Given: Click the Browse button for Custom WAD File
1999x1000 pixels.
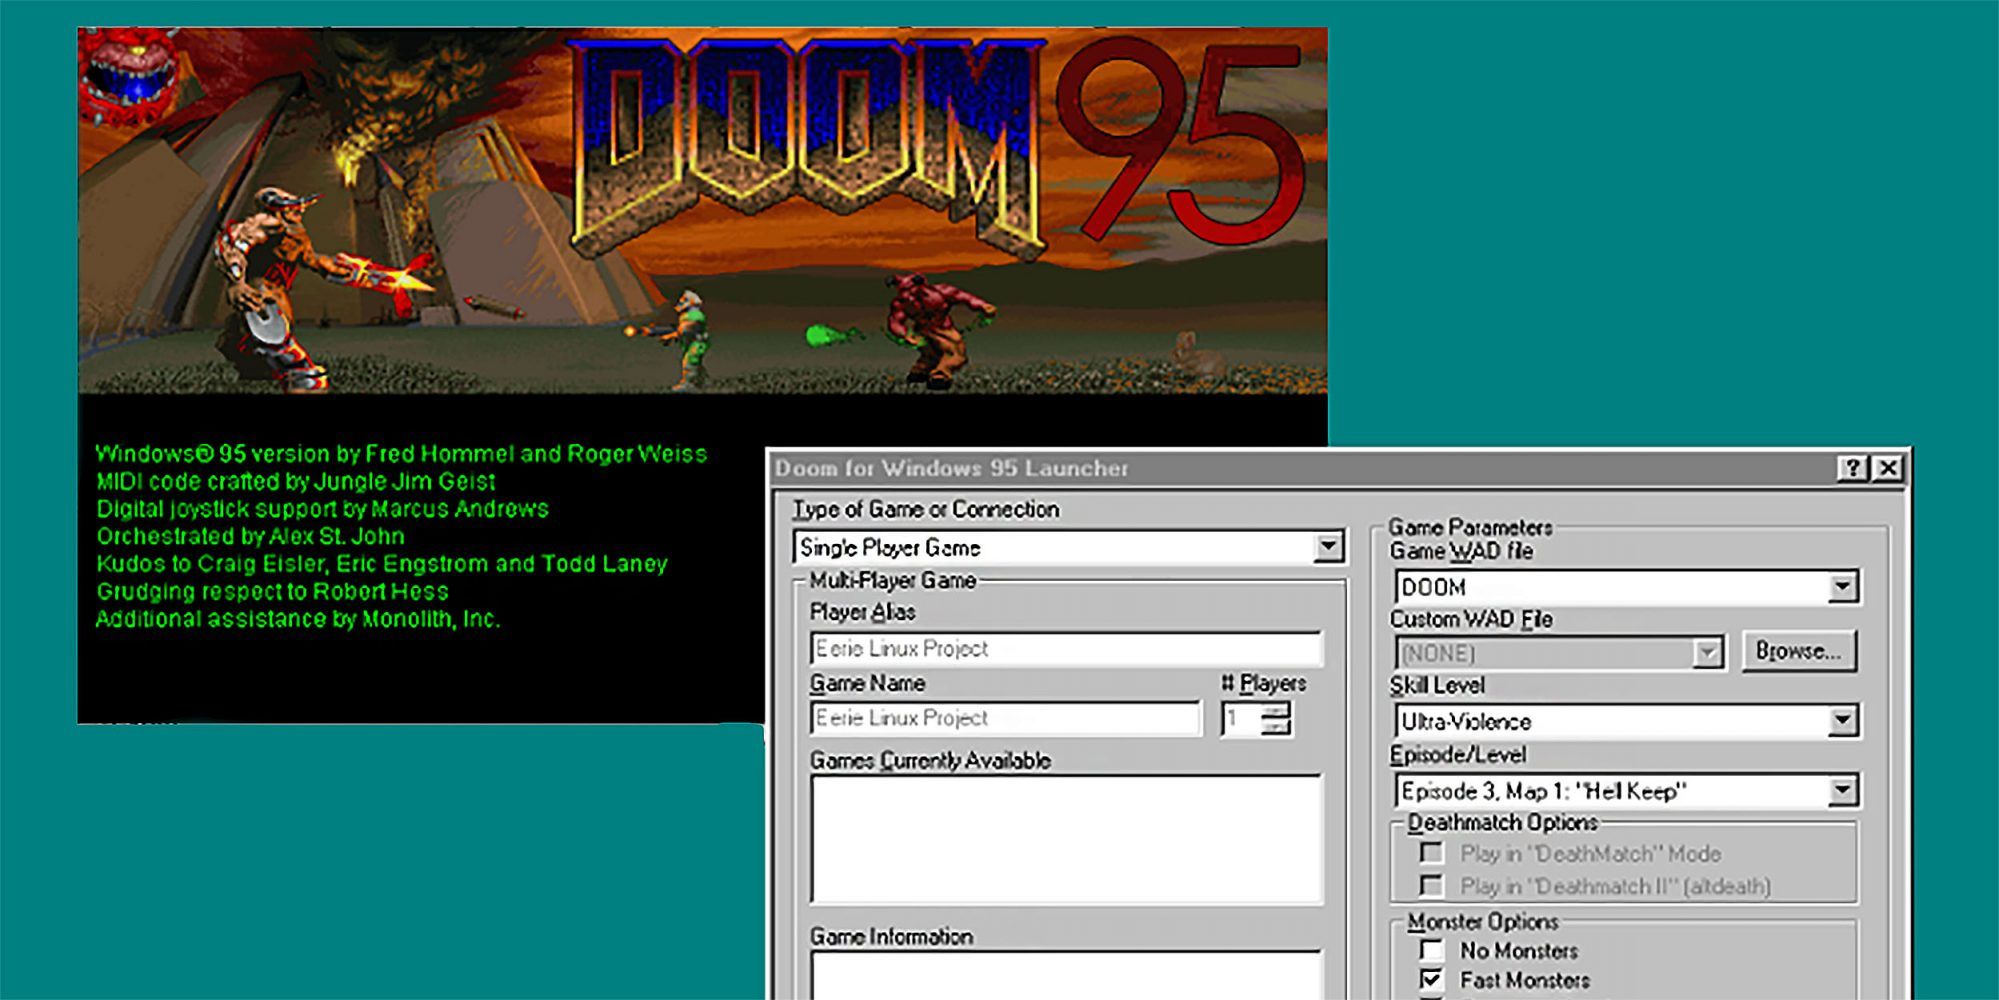Looking at the screenshot, I should pyautogui.click(x=1800, y=651).
